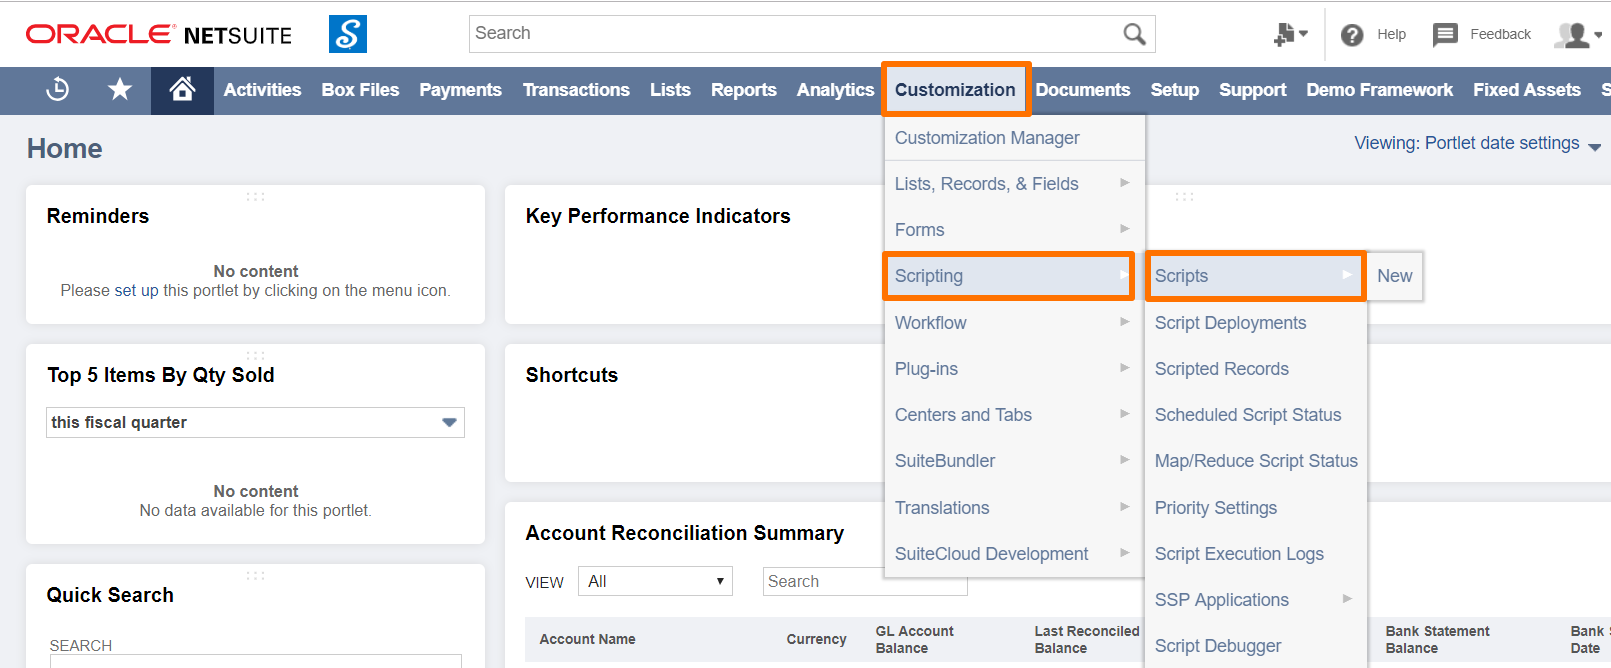The width and height of the screenshot is (1611, 668).
Task: Open Script Debugger
Action: [x=1255, y=646]
